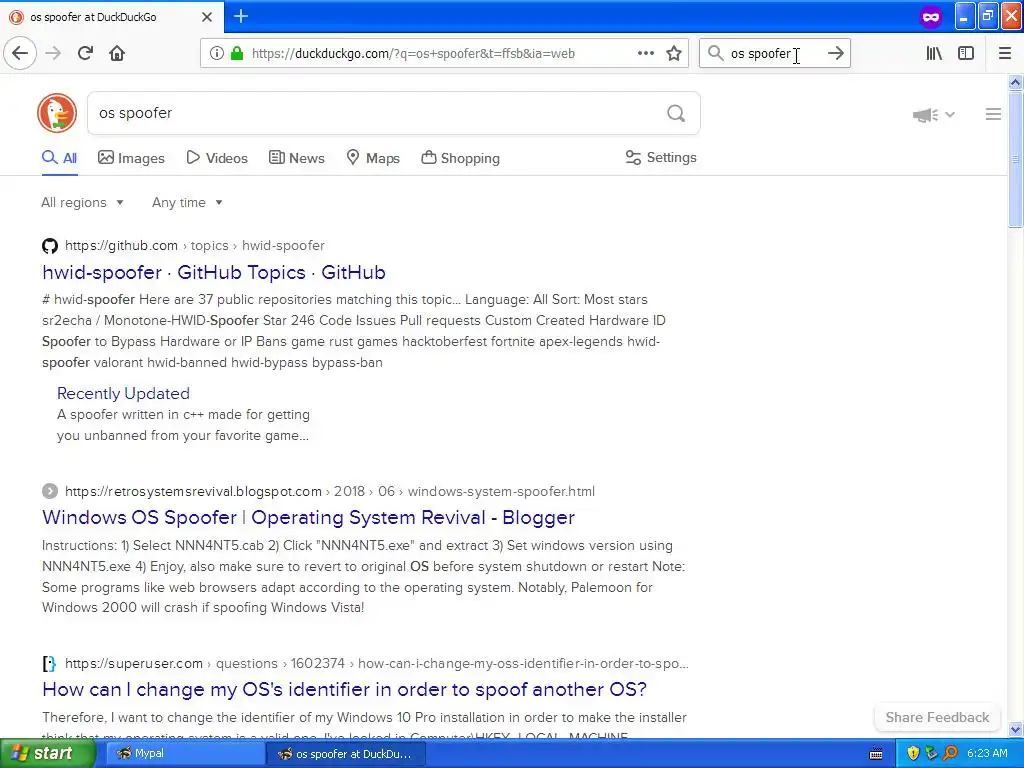
Task: Click the vertical scrollbar thumb
Action: click(x=1015, y=159)
